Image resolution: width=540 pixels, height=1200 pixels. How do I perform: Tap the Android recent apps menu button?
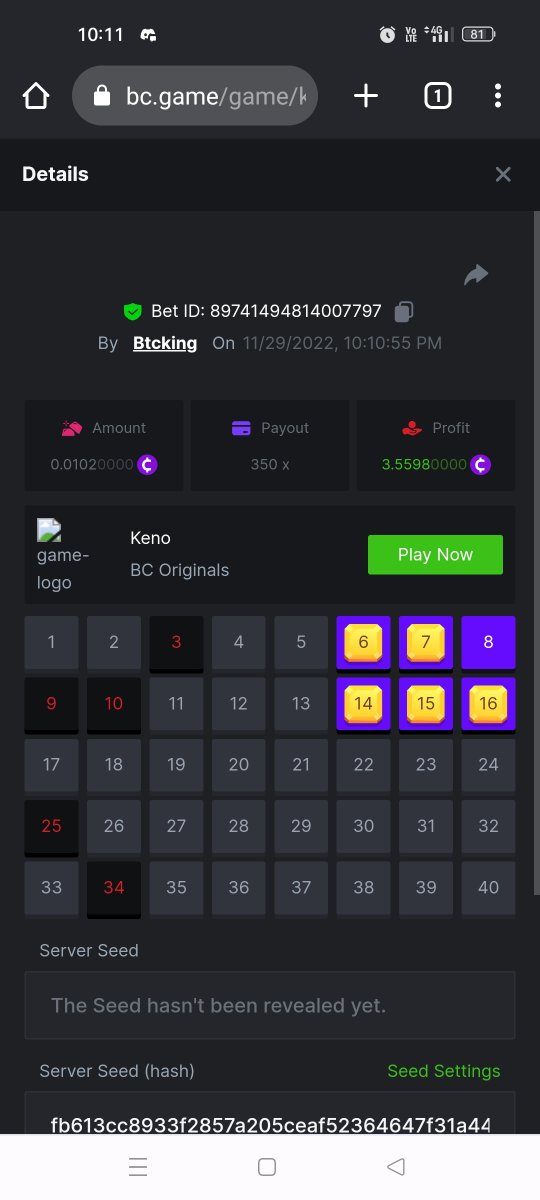click(x=138, y=1167)
